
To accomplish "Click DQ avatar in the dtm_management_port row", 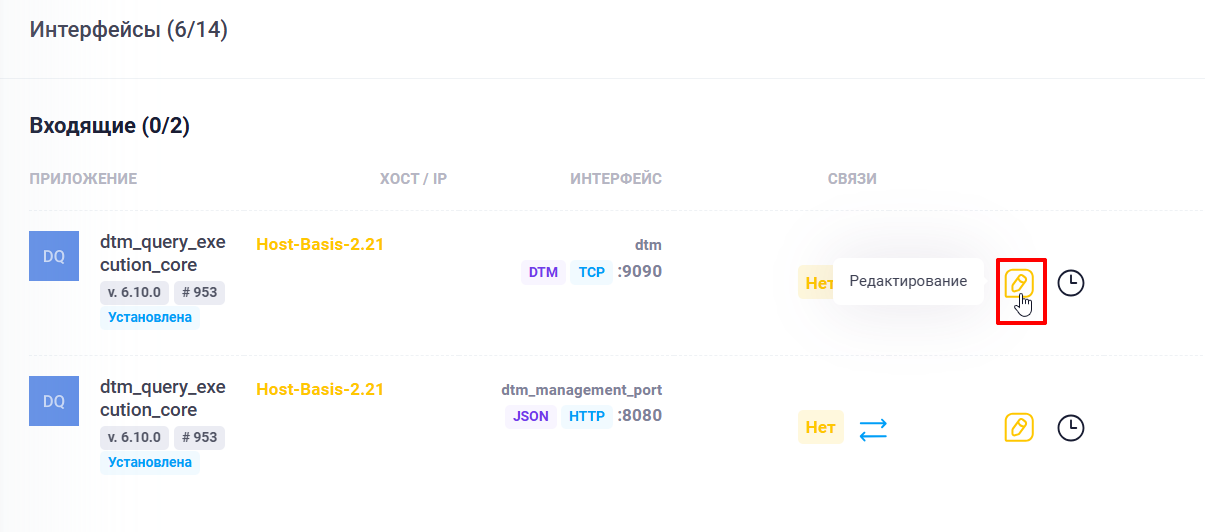I will click(54, 401).
